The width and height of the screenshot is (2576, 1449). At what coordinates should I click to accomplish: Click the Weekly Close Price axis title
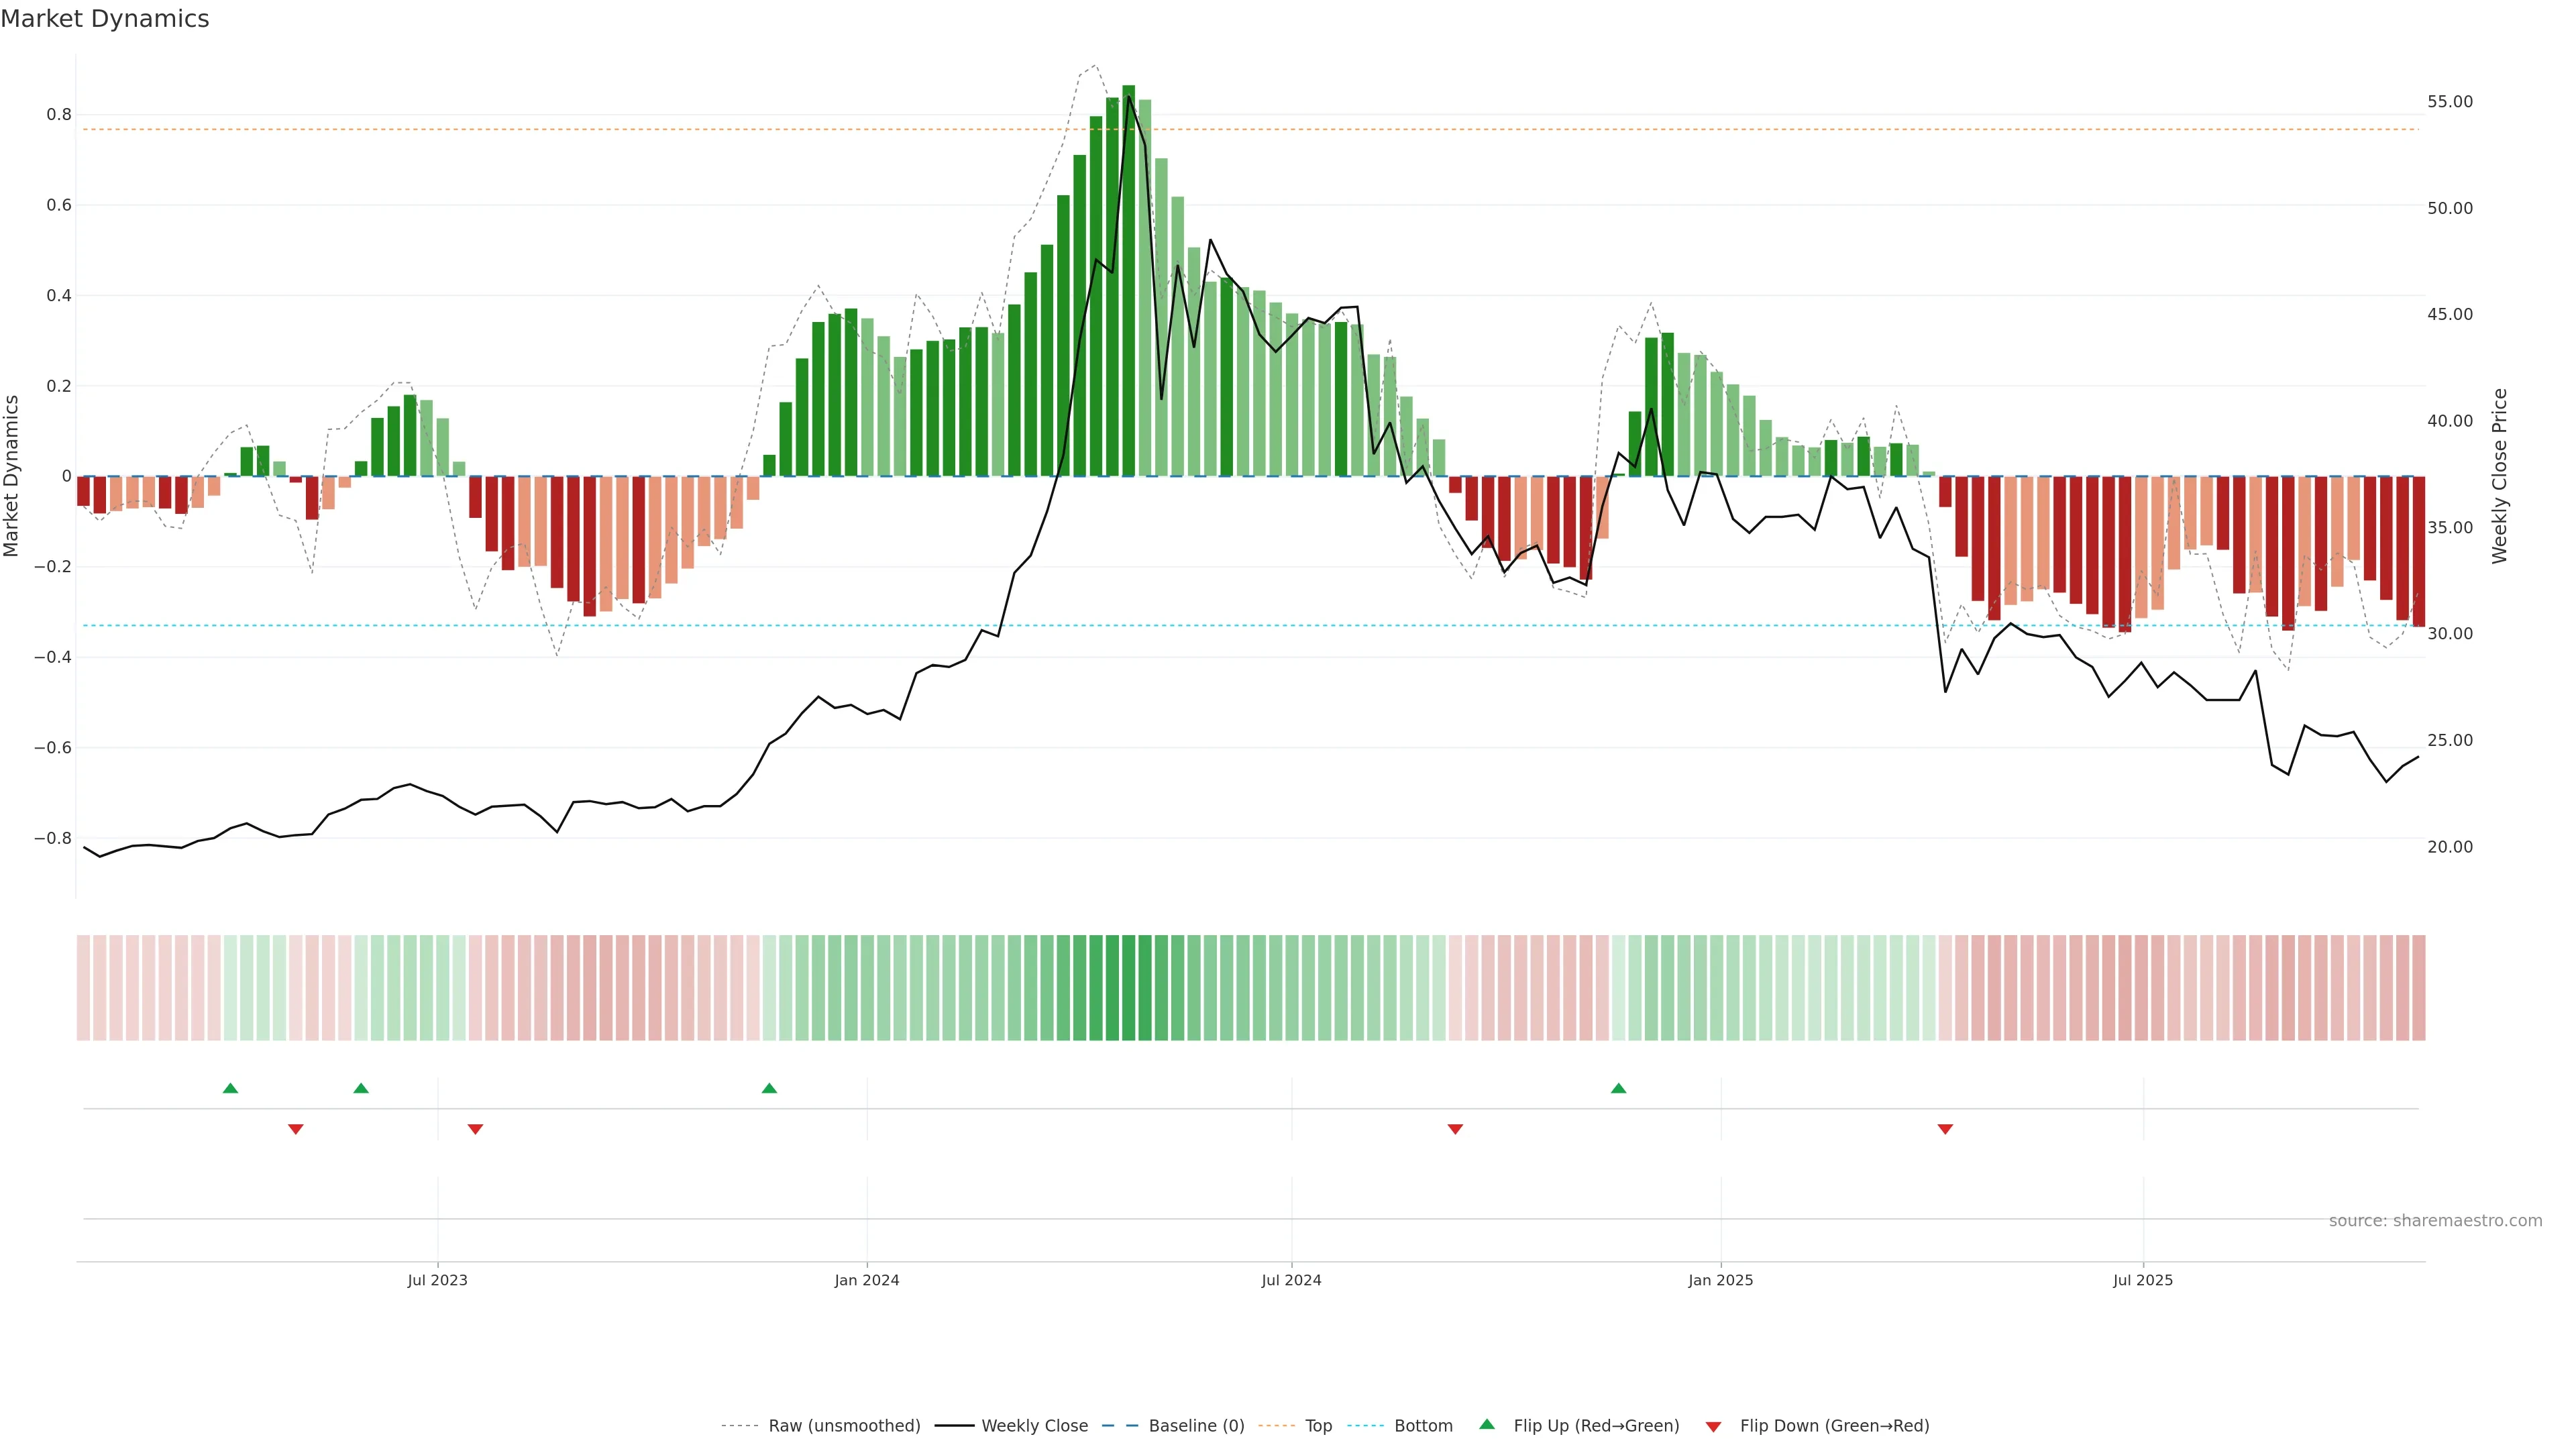click(x=2500, y=476)
